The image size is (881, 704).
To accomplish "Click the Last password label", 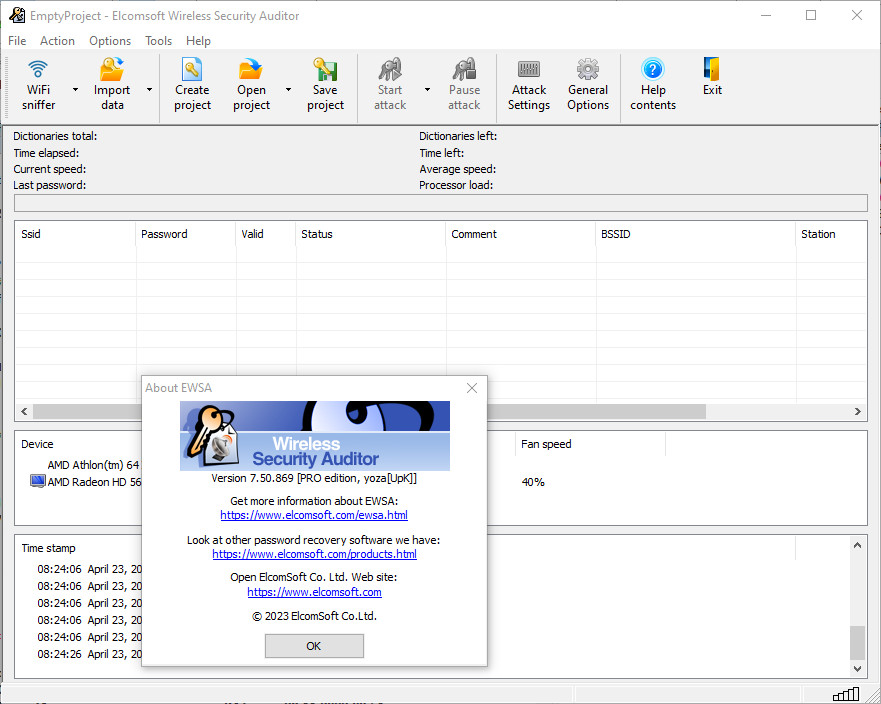I will pyautogui.click(x=49, y=185).
